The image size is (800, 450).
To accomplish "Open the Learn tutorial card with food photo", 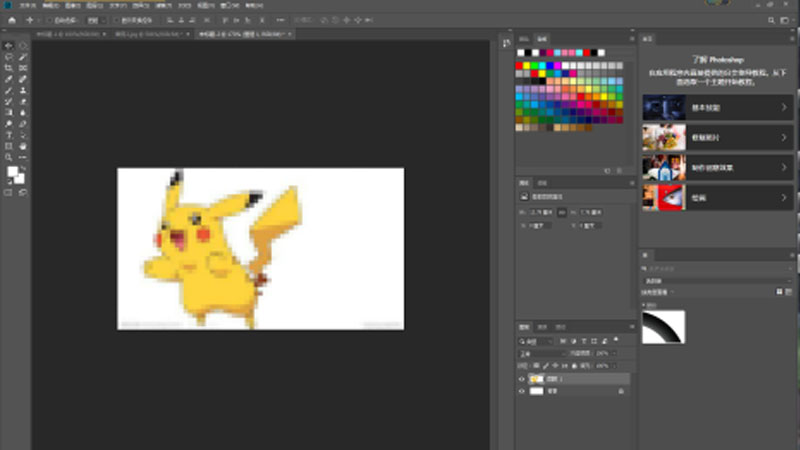I will [717, 138].
